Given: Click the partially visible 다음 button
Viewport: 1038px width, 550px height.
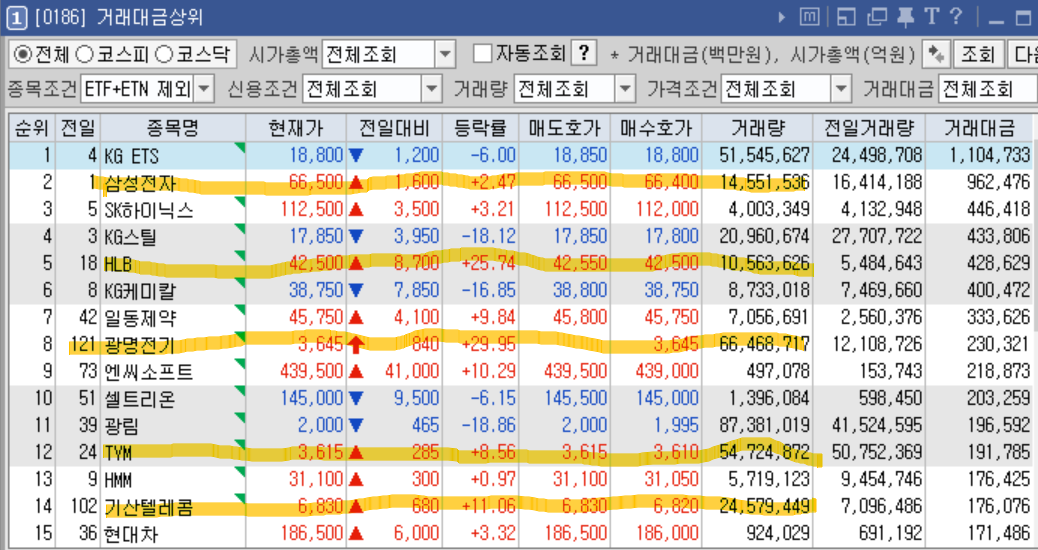Looking at the screenshot, I should click(1022, 55).
